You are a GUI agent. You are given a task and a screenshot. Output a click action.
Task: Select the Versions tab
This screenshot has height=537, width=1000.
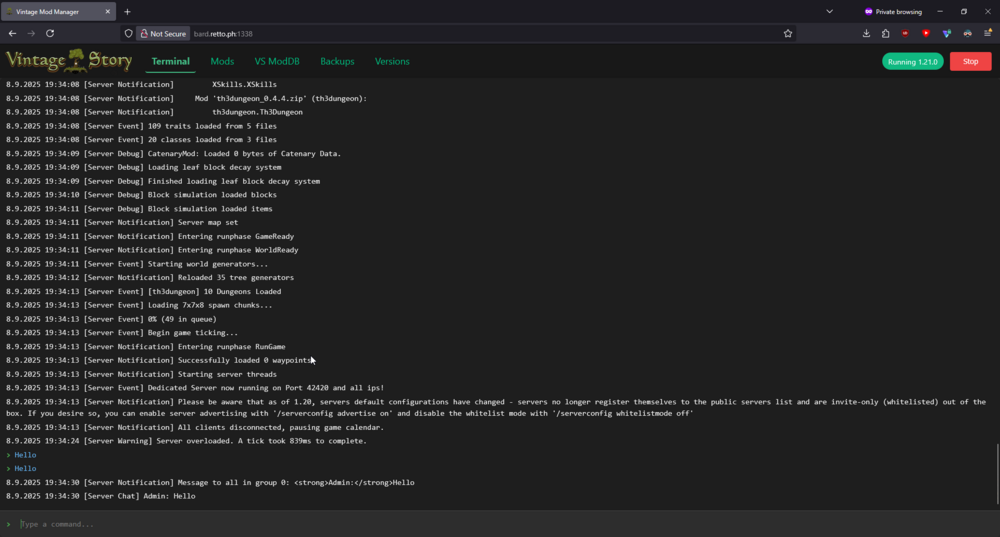[x=392, y=61]
